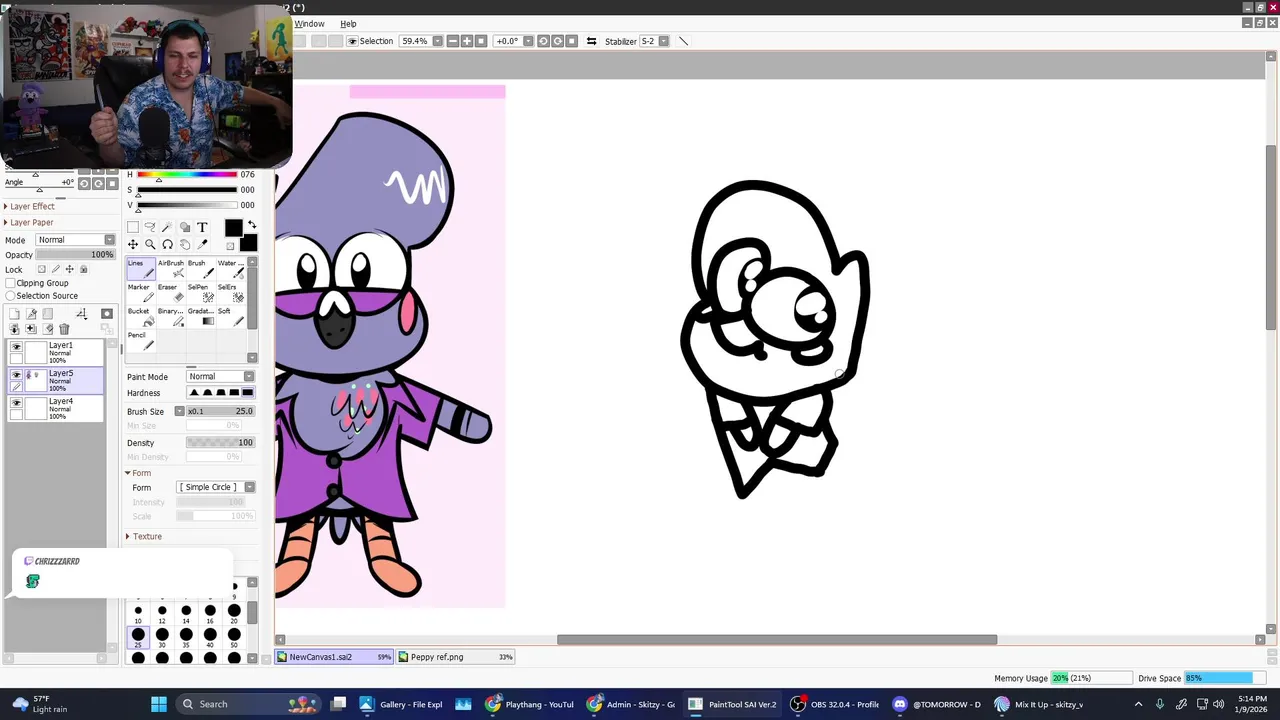This screenshot has width=1280, height=720.
Task: Open the Window menu
Action: 309,24
